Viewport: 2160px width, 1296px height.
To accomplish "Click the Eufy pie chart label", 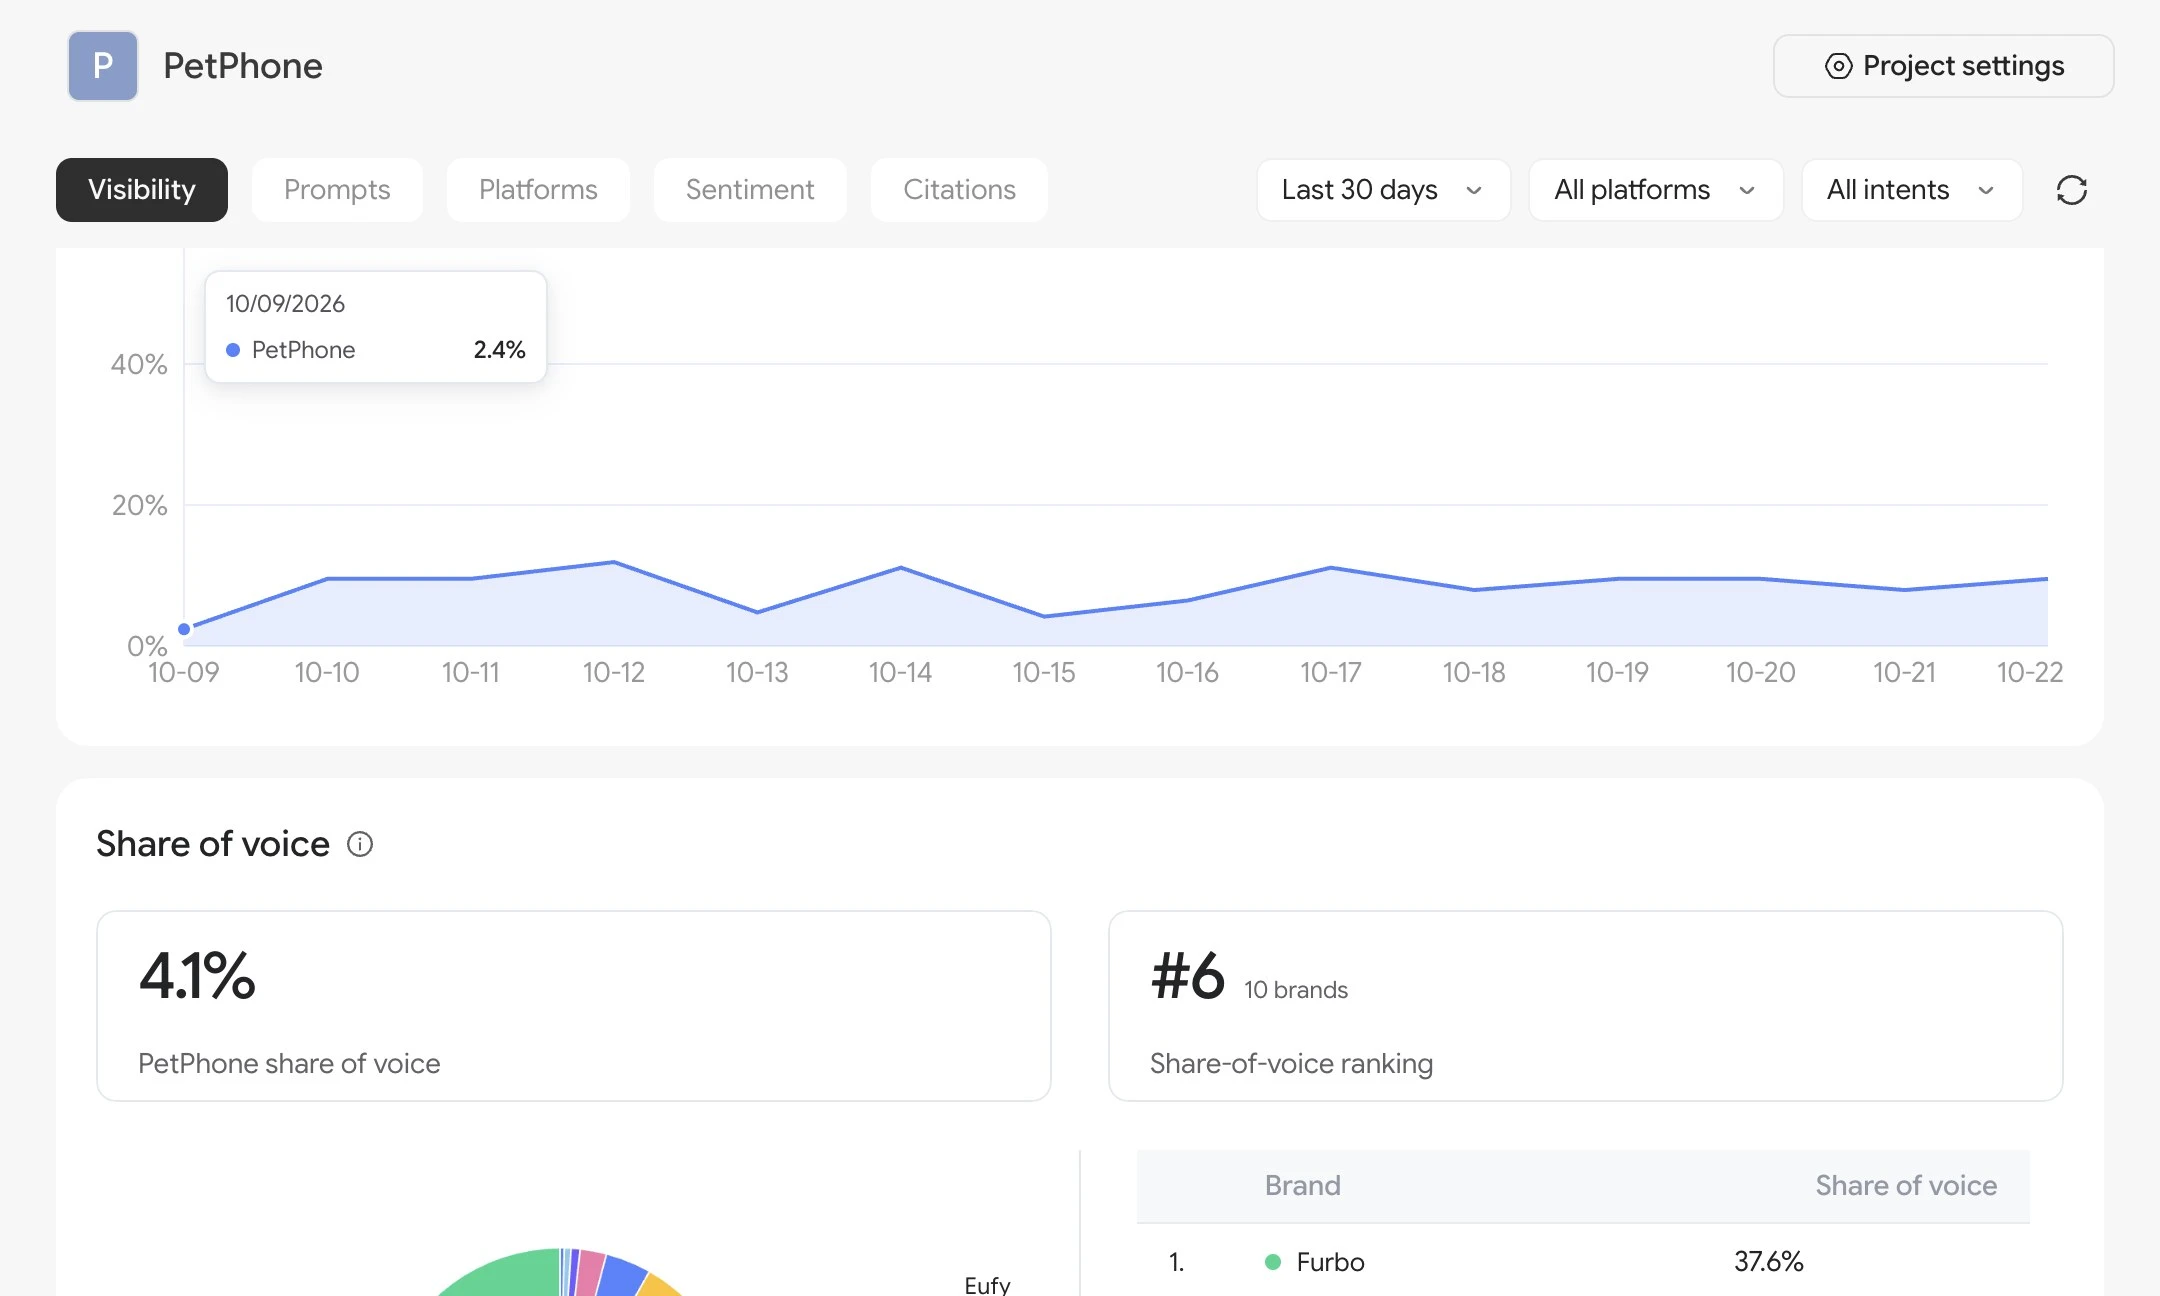I will (987, 1285).
